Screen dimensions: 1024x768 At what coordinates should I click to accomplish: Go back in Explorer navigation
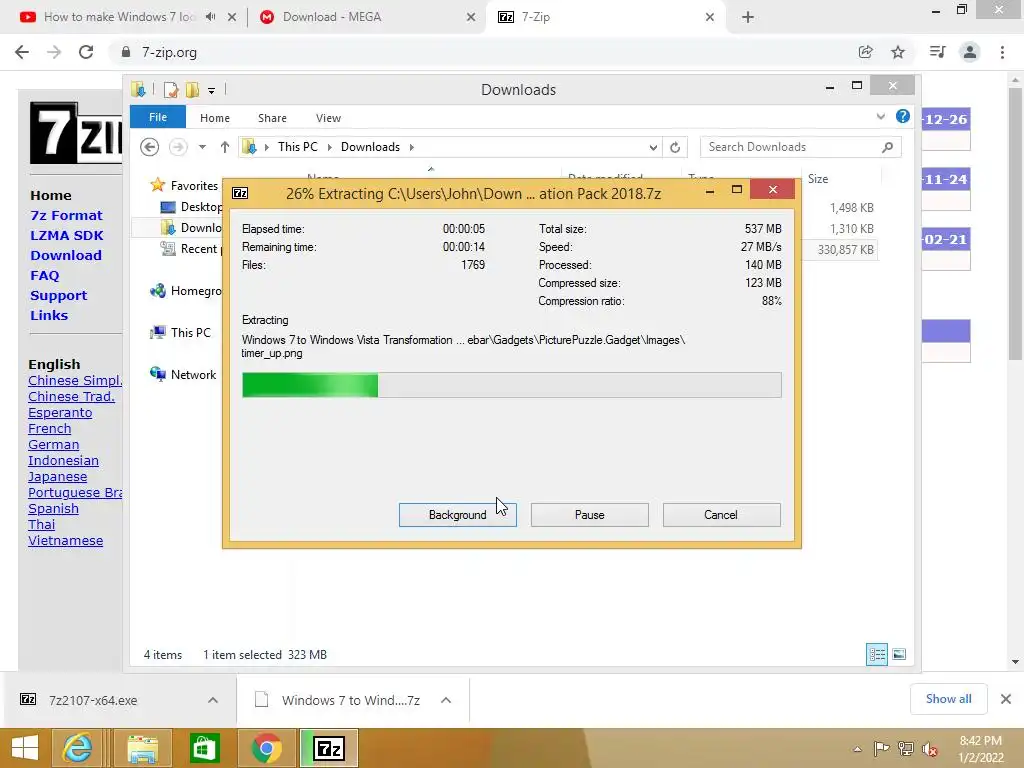pyautogui.click(x=150, y=147)
